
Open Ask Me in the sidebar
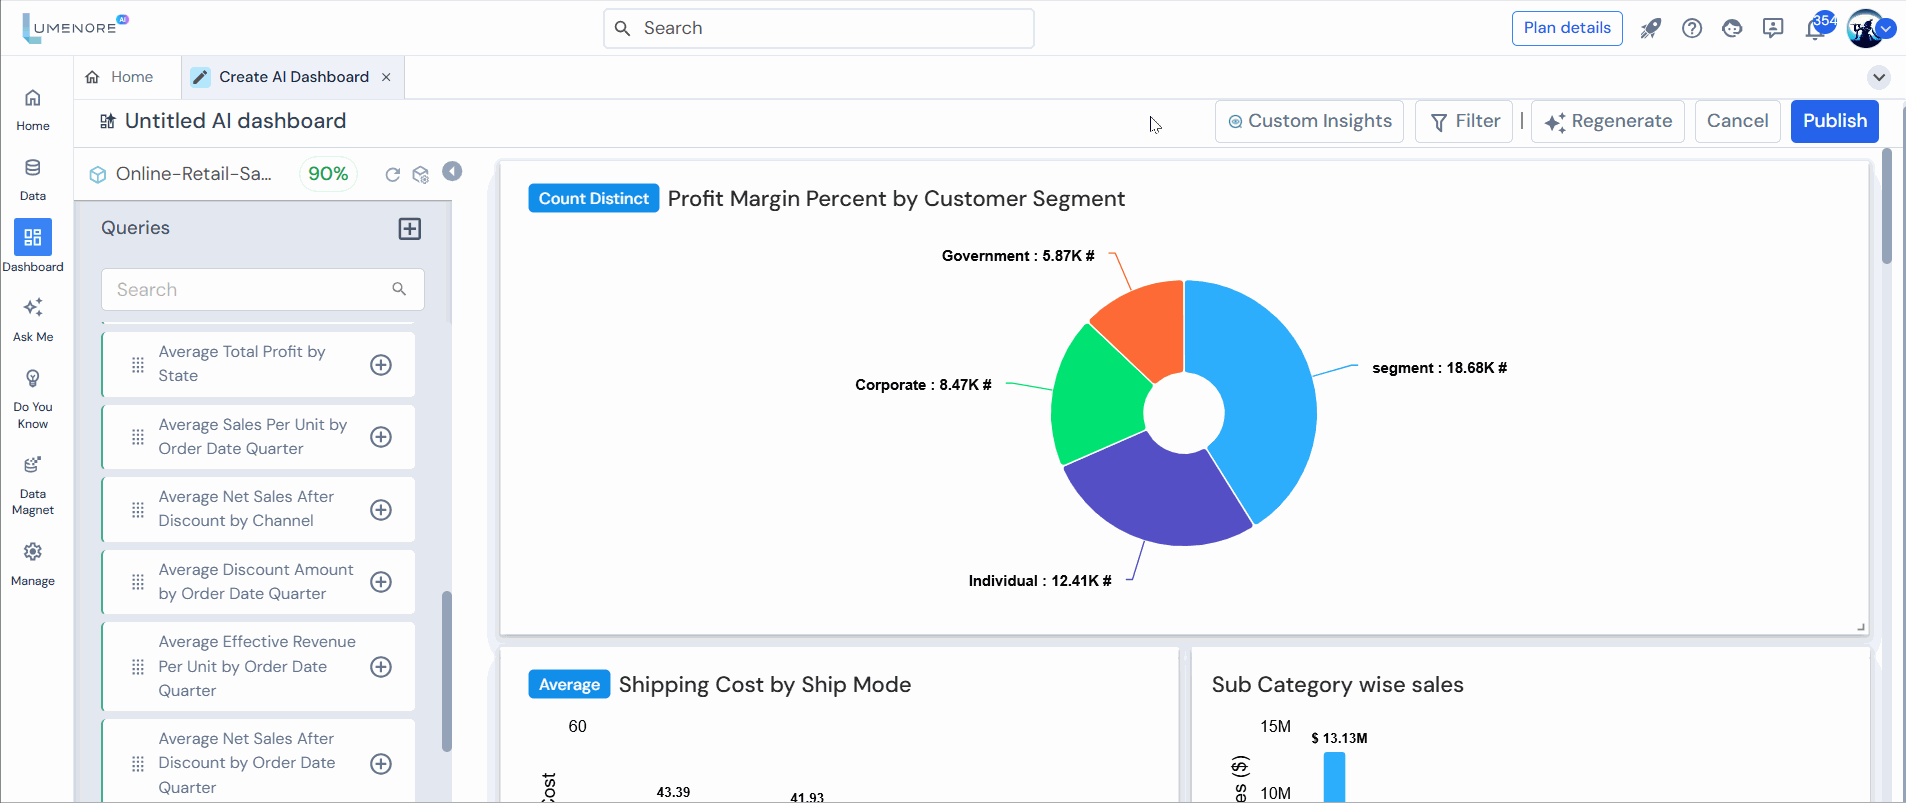[33, 318]
